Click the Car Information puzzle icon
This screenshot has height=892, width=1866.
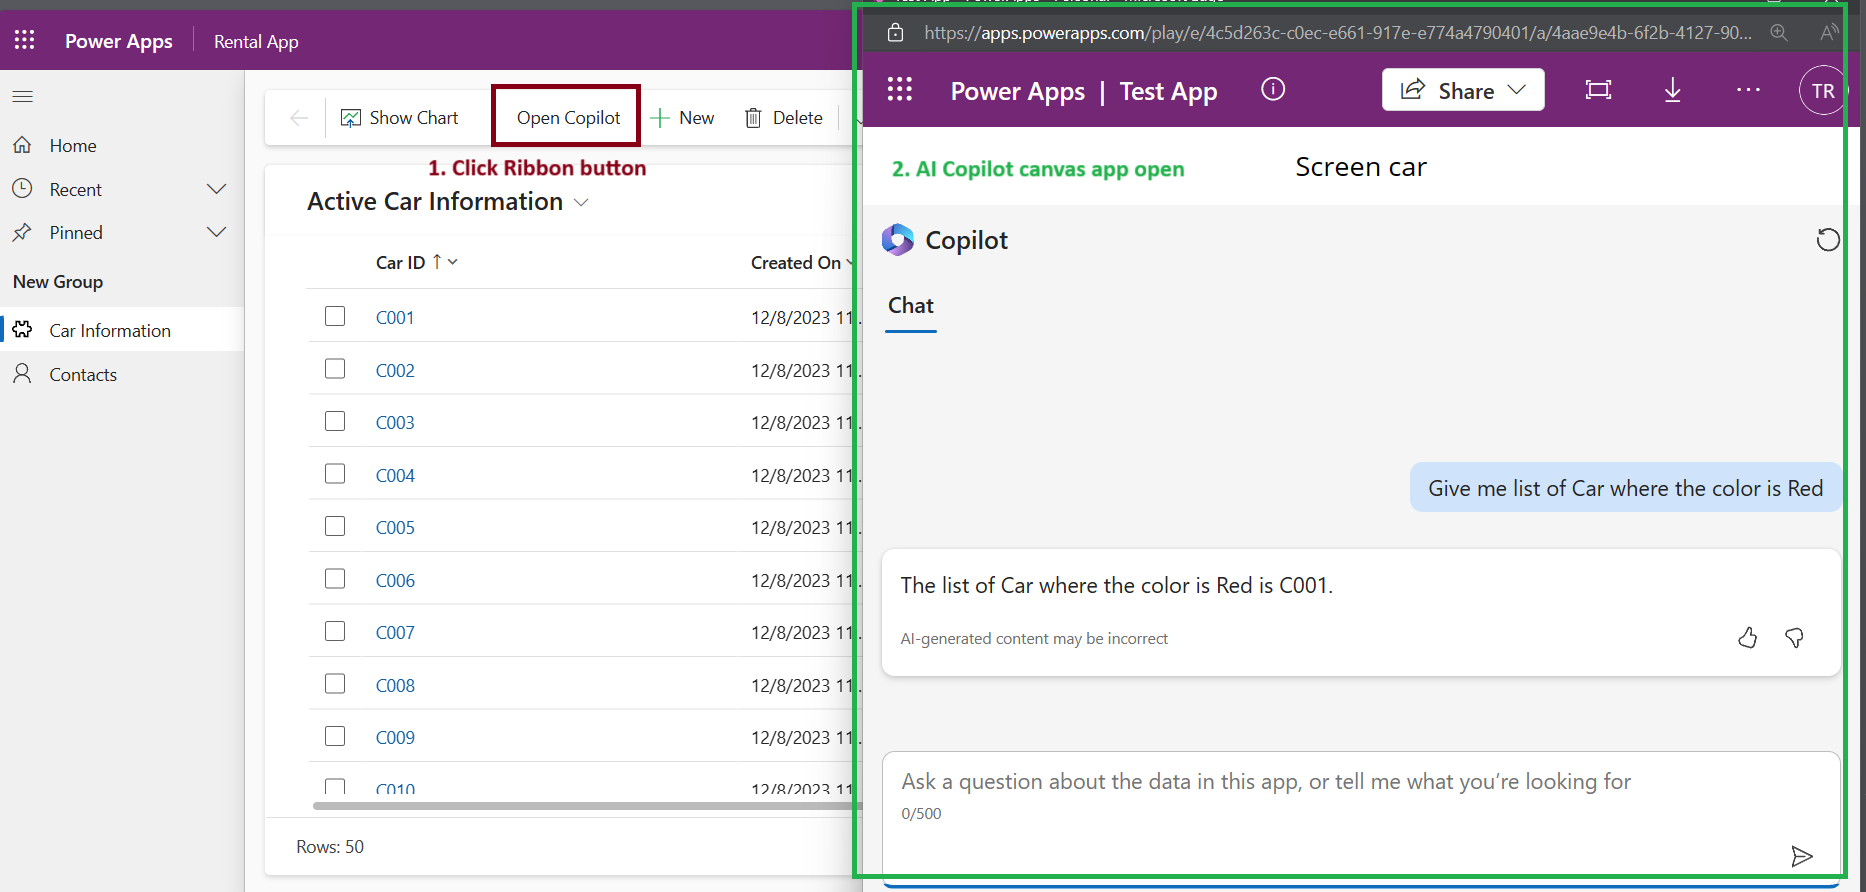tap(23, 329)
